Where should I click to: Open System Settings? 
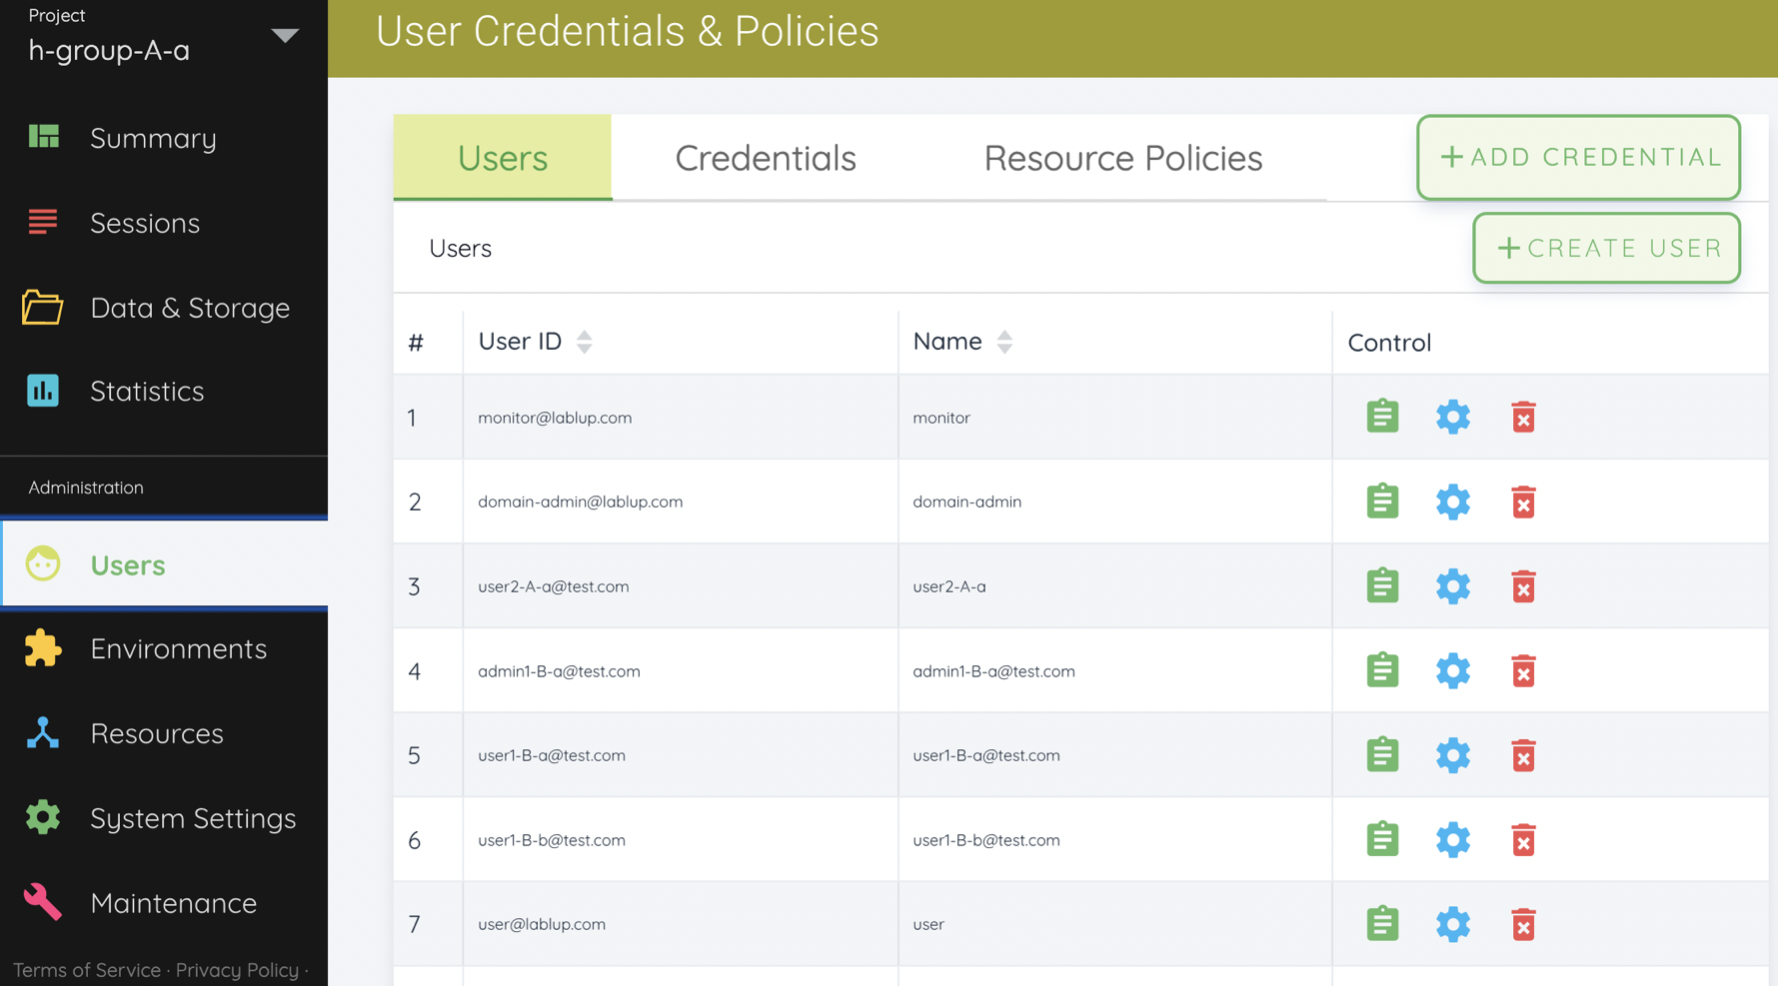point(164,818)
